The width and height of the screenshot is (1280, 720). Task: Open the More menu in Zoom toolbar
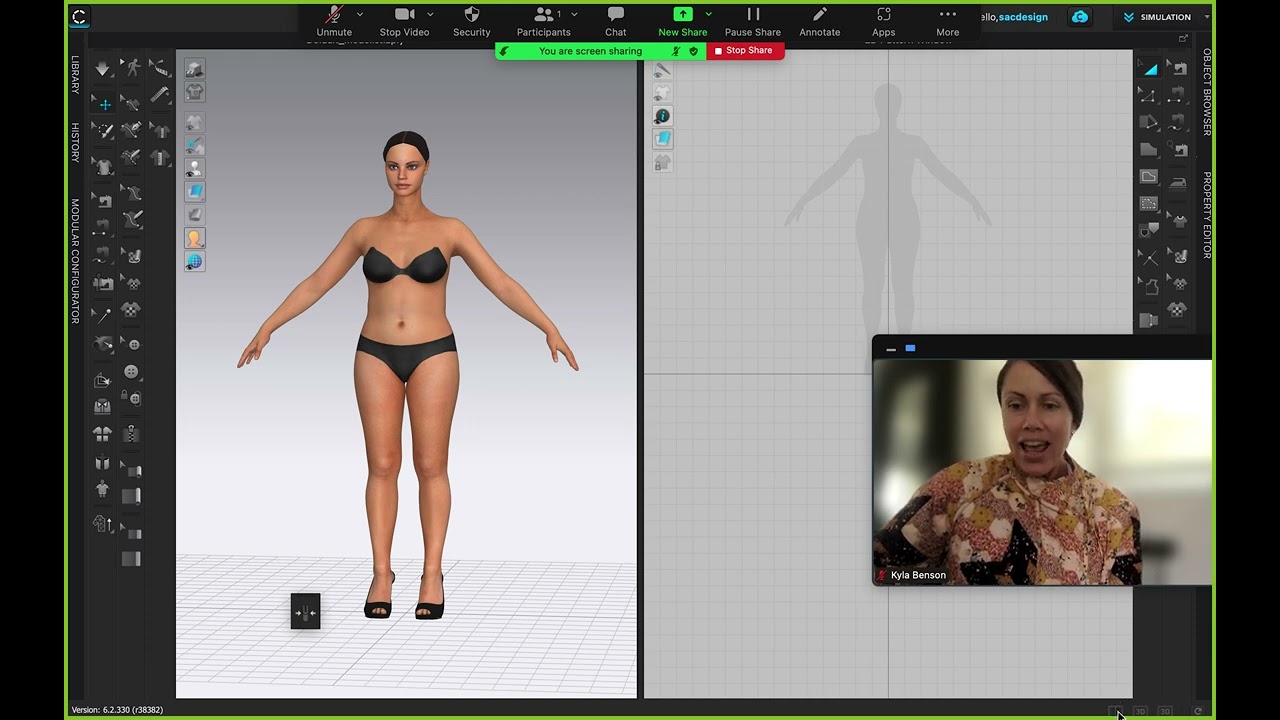tap(947, 22)
